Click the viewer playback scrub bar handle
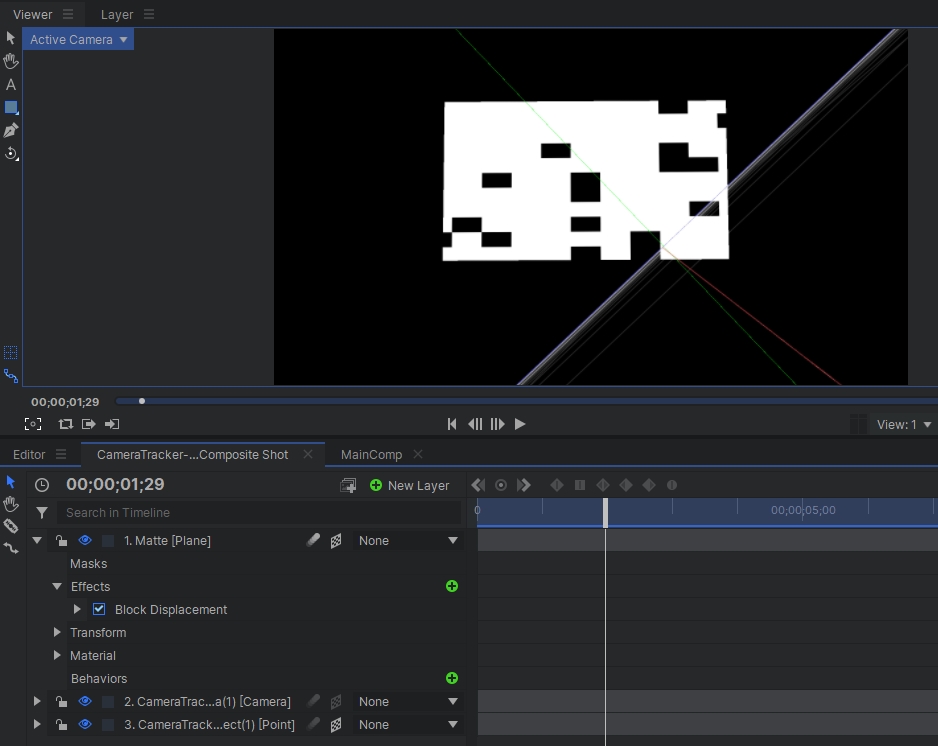 coord(142,401)
